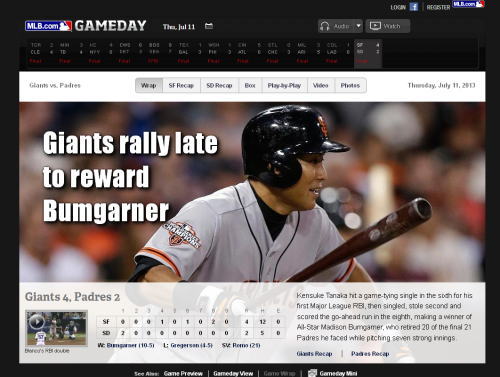
Task: Click the MLB.com logo next to Register
Action: 468,4
